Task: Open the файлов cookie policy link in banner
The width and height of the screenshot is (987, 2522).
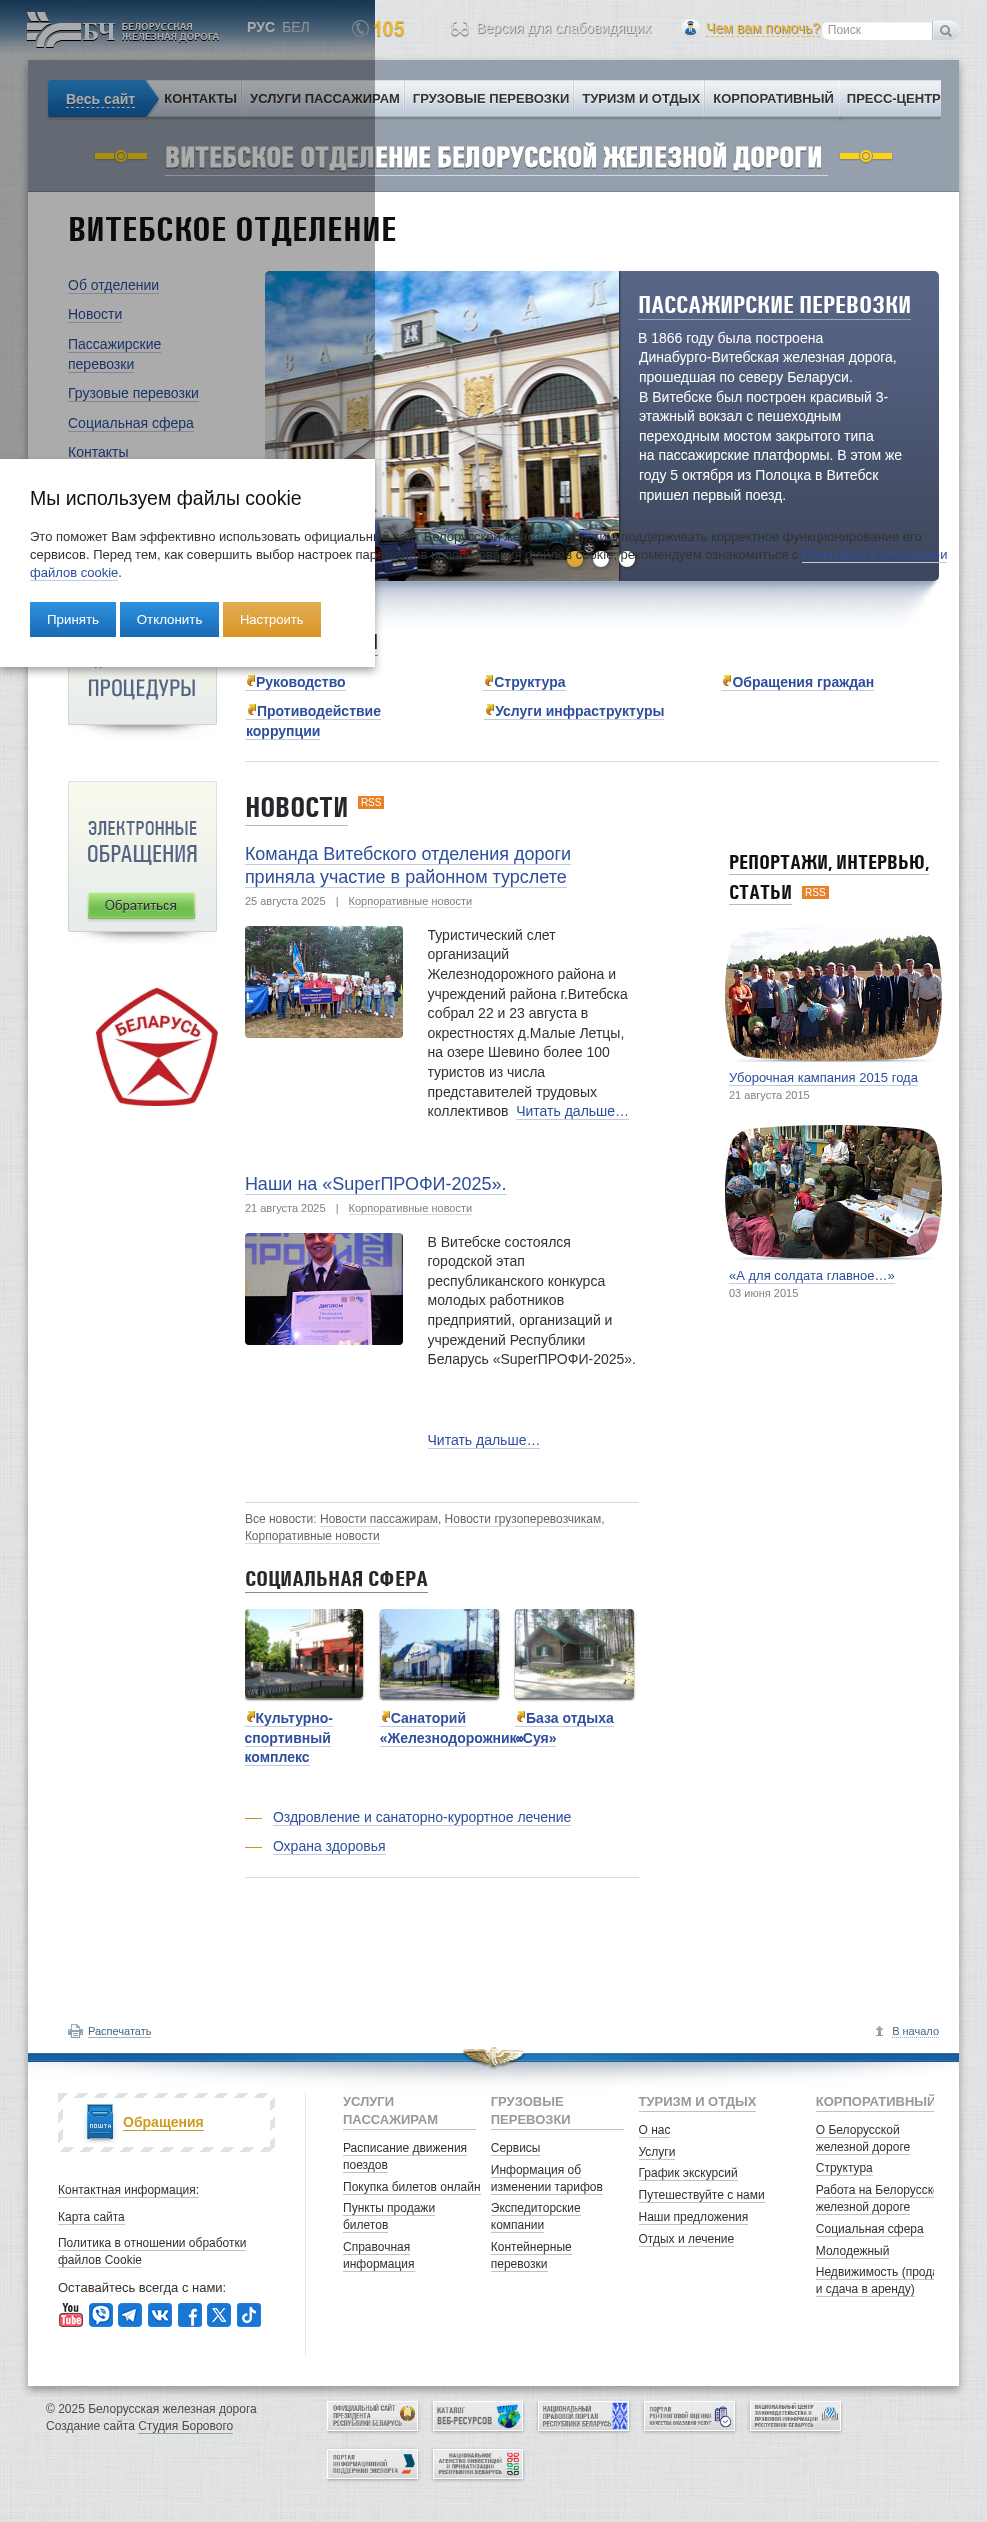Action: pos(74,573)
